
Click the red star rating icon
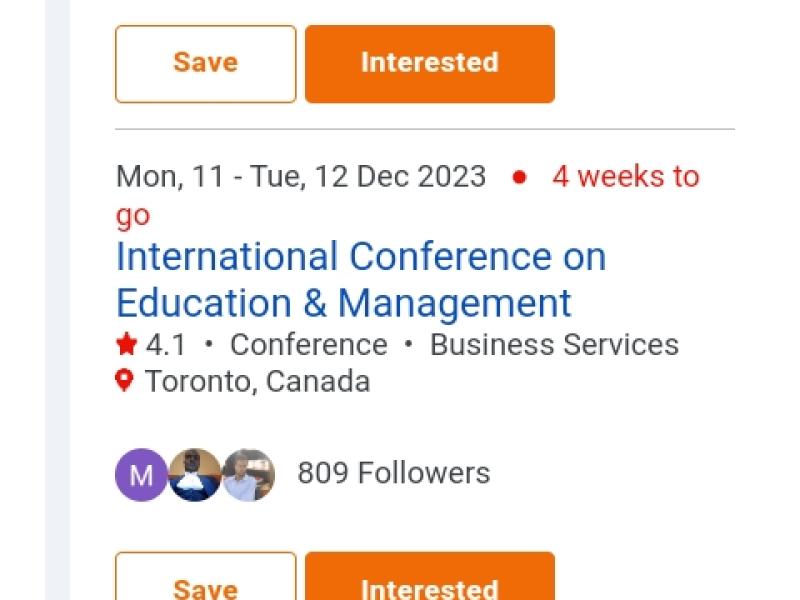(x=126, y=345)
